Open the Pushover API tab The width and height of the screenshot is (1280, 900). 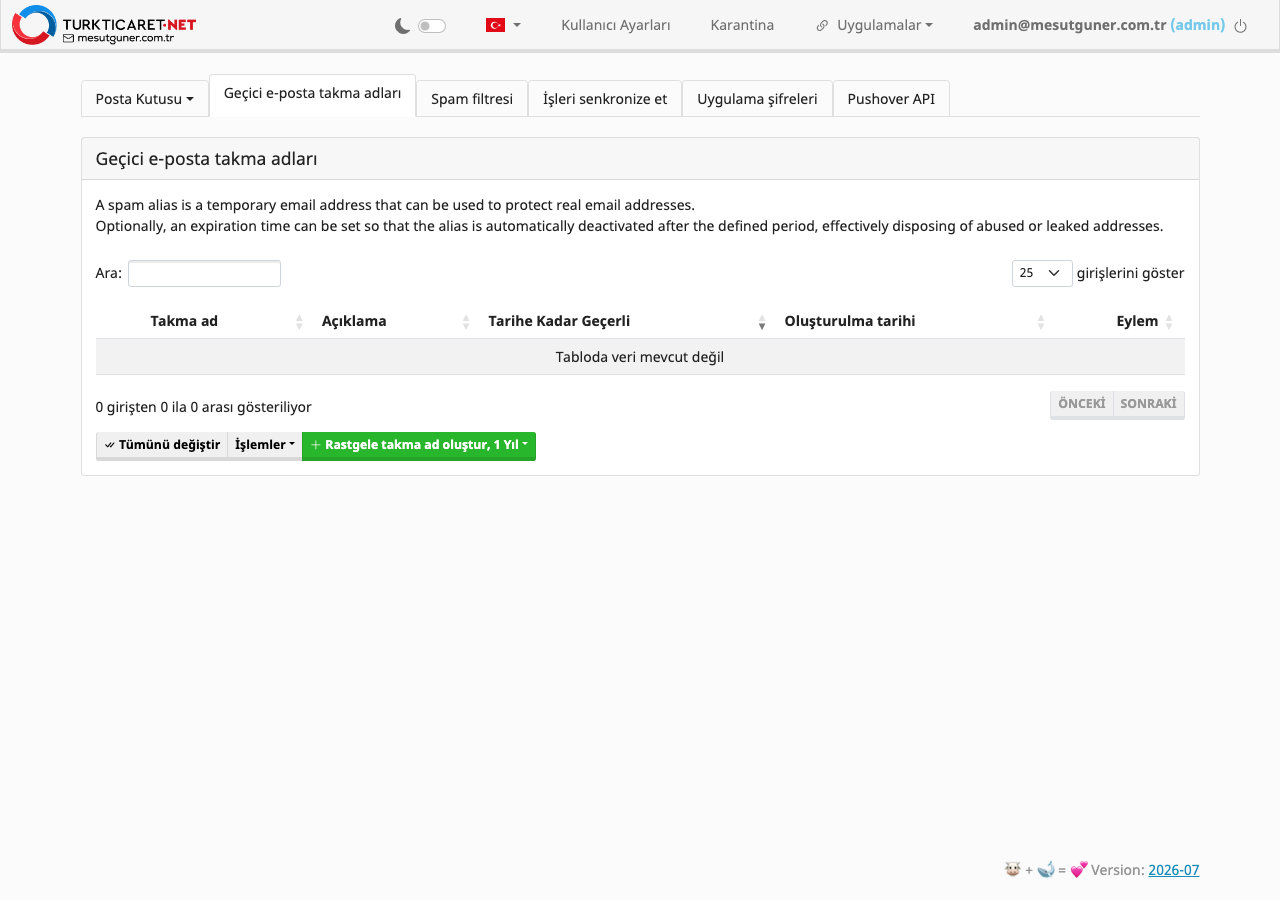click(x=891, y=99)
